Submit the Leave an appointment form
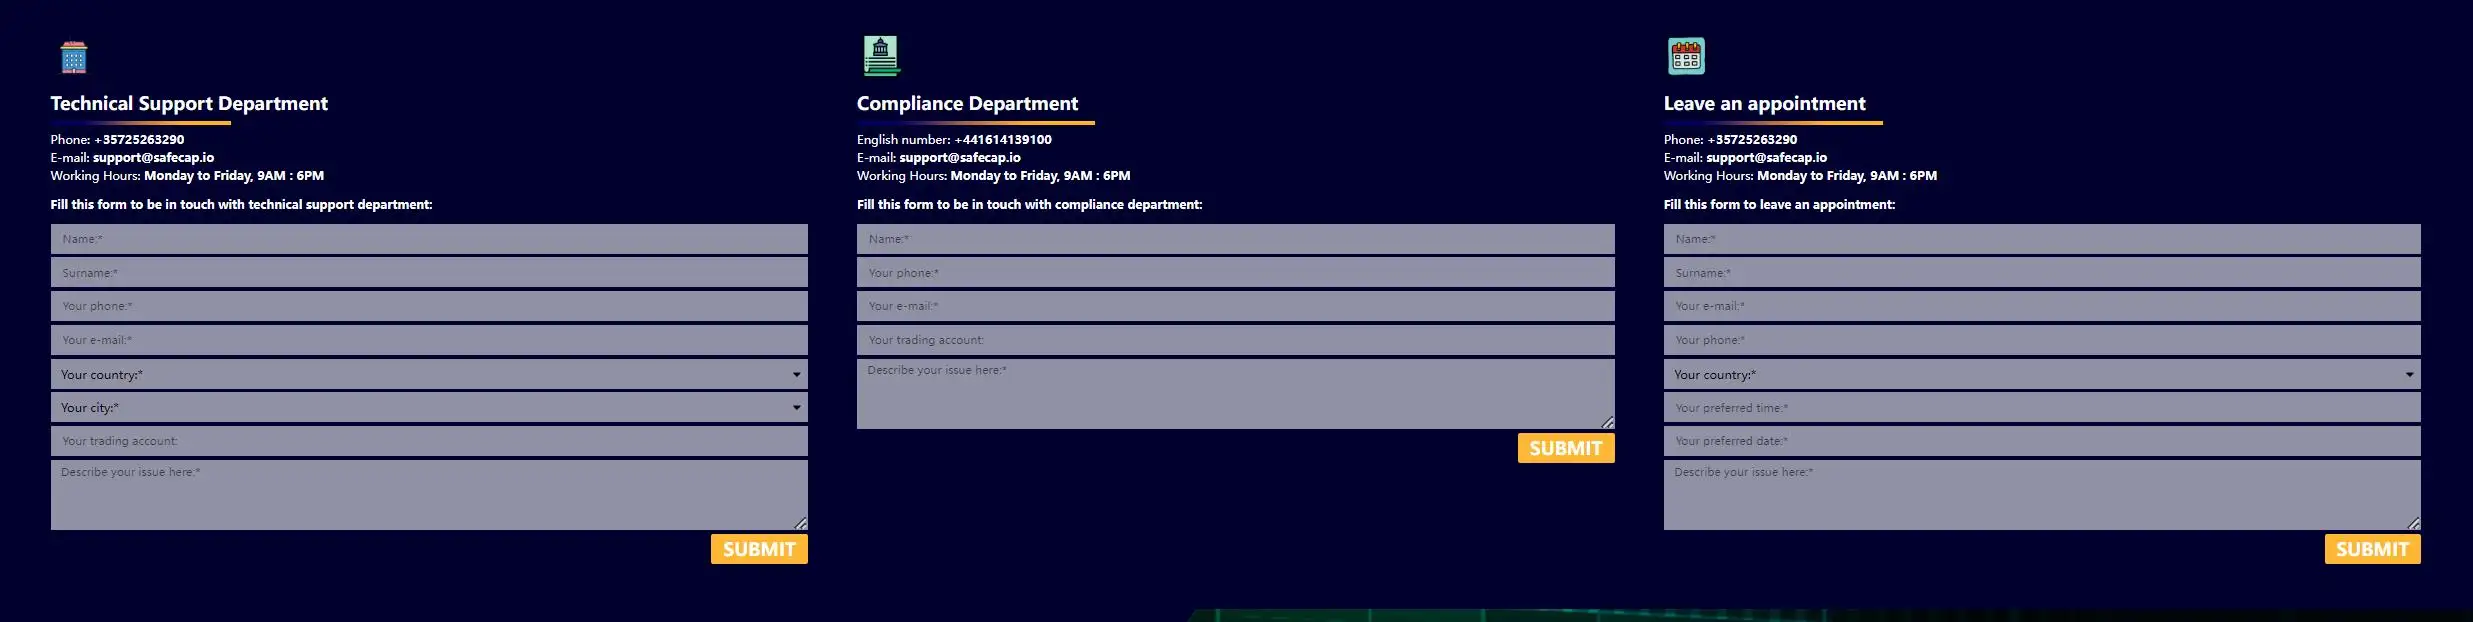Image resolution: width=2473 pixels, height=622 pixels. [2372, 549]
